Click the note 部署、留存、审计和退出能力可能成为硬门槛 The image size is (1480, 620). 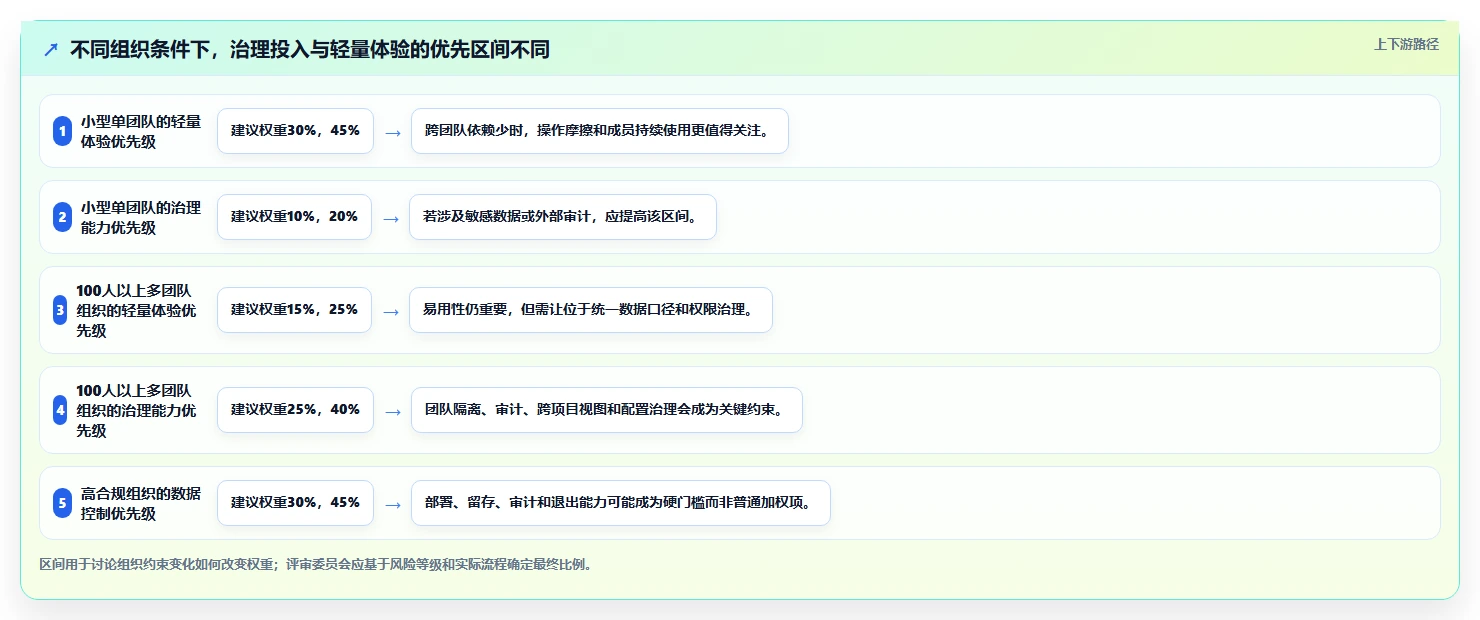point(621,503)
